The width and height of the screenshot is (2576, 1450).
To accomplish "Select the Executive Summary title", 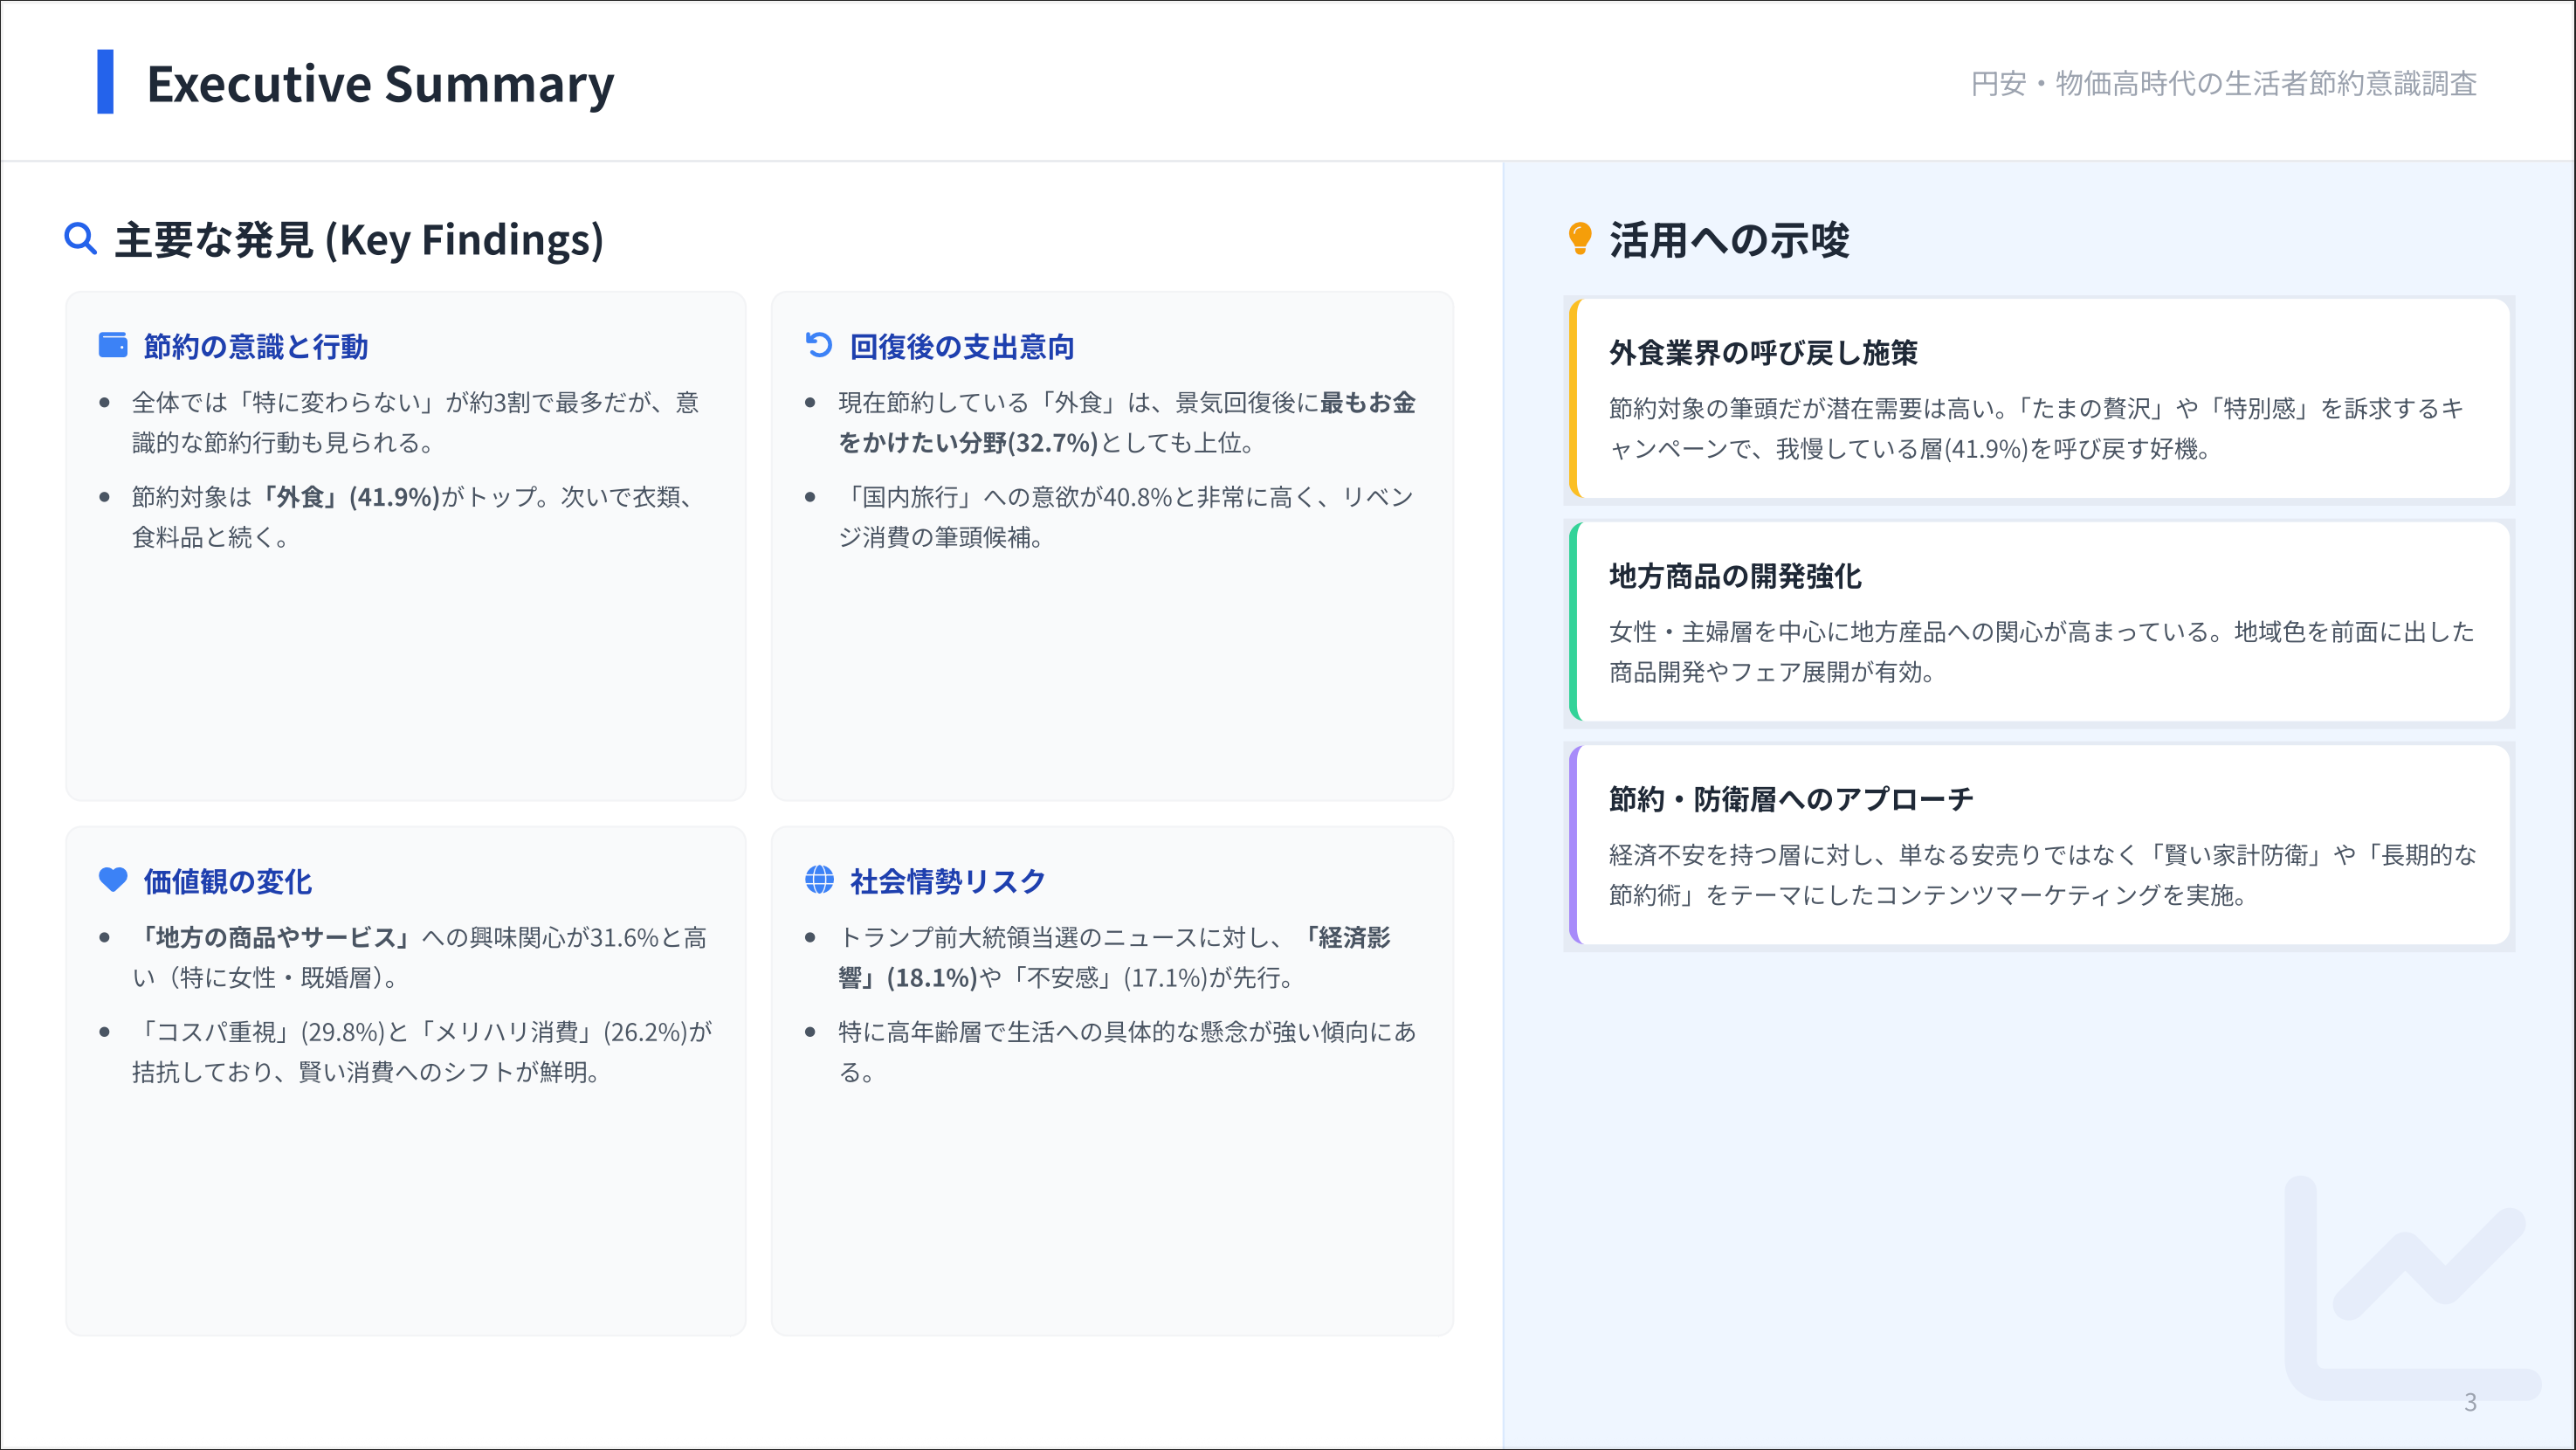I will 380,84.
